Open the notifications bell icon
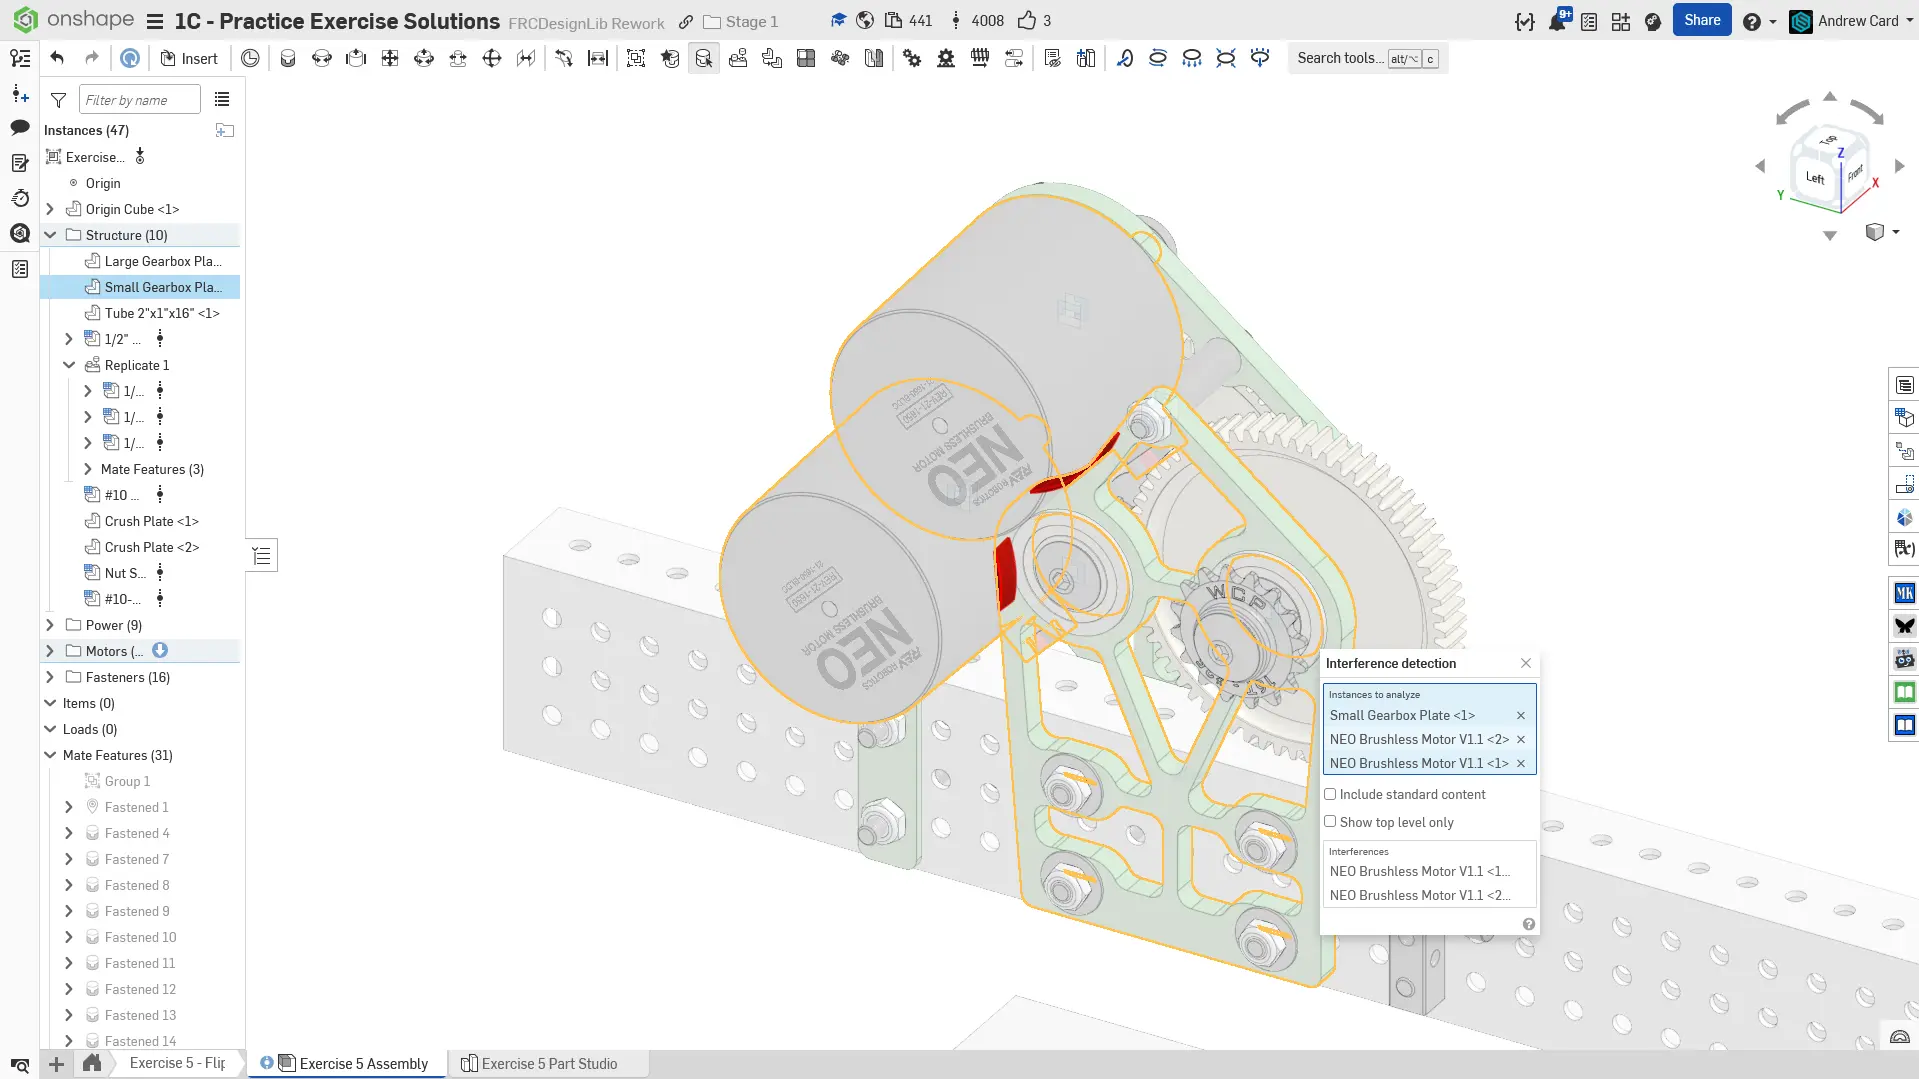Viewport: 1919px width, 1079px height. click(1557, 21)
